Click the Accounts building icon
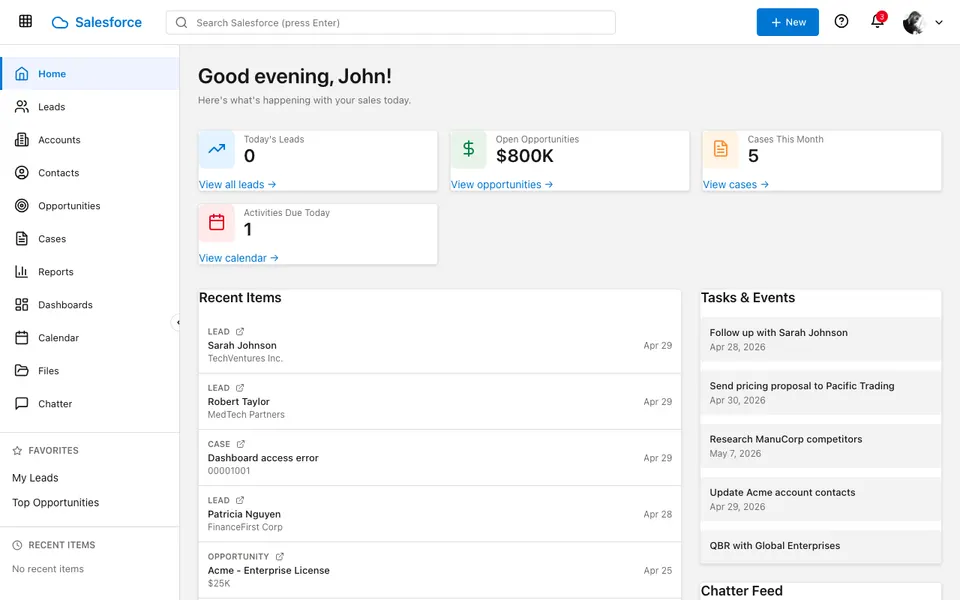The height and width of the screenshot is (600, 960). pyautogui.click(x=21, y=140)
